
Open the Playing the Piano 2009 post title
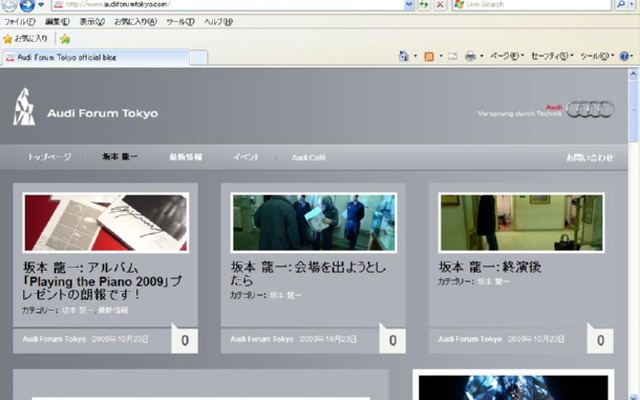102,281
